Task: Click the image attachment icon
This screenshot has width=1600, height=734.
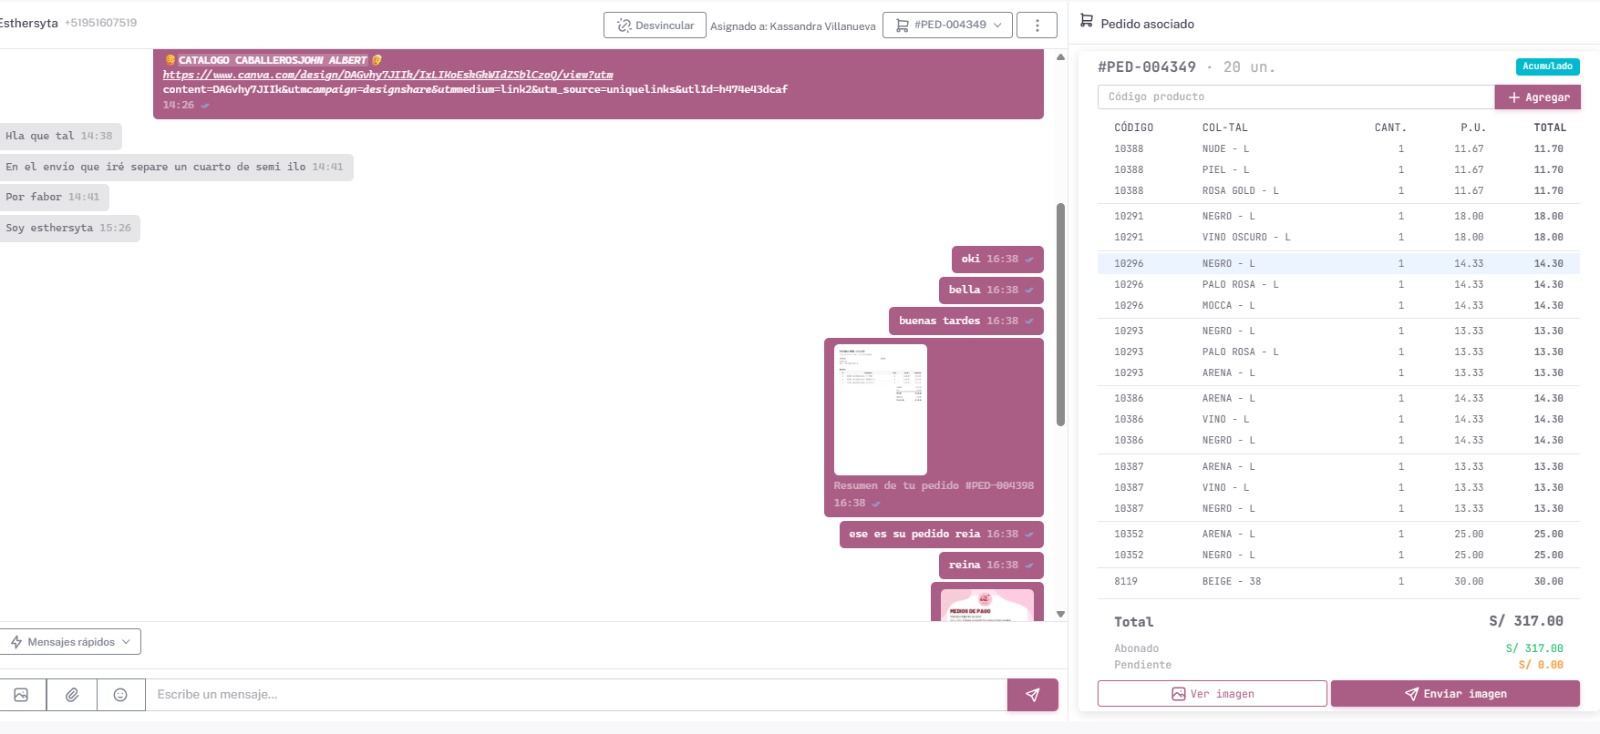Action: (x=21, y=695)
